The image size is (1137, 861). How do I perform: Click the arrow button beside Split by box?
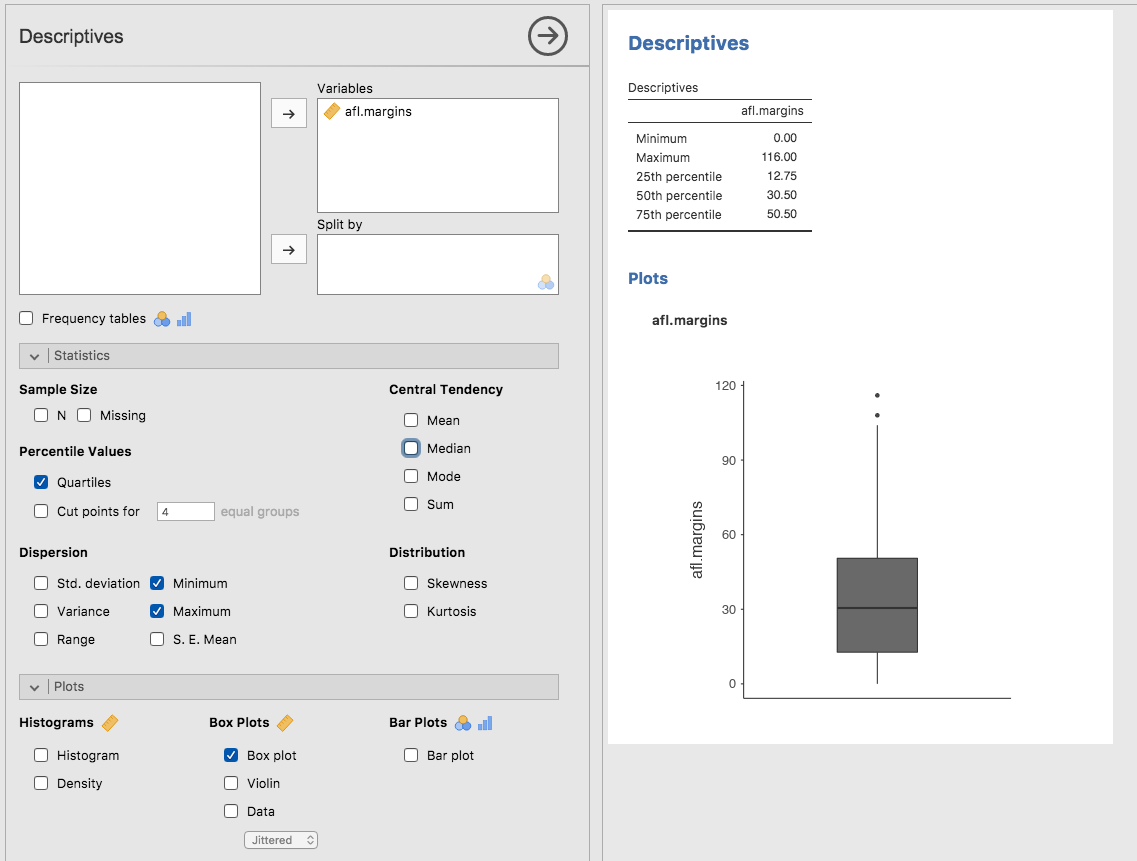pyautogui.click(x=289, y=250)
